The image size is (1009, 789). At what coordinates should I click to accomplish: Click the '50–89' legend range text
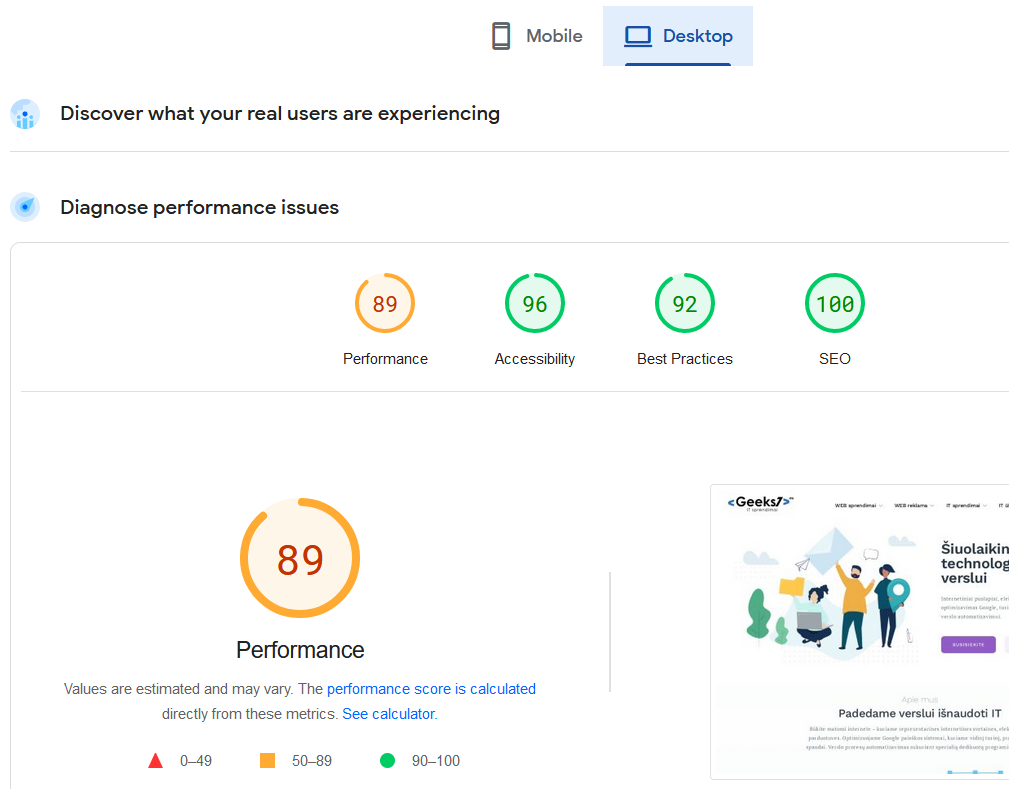coord(311,761)
